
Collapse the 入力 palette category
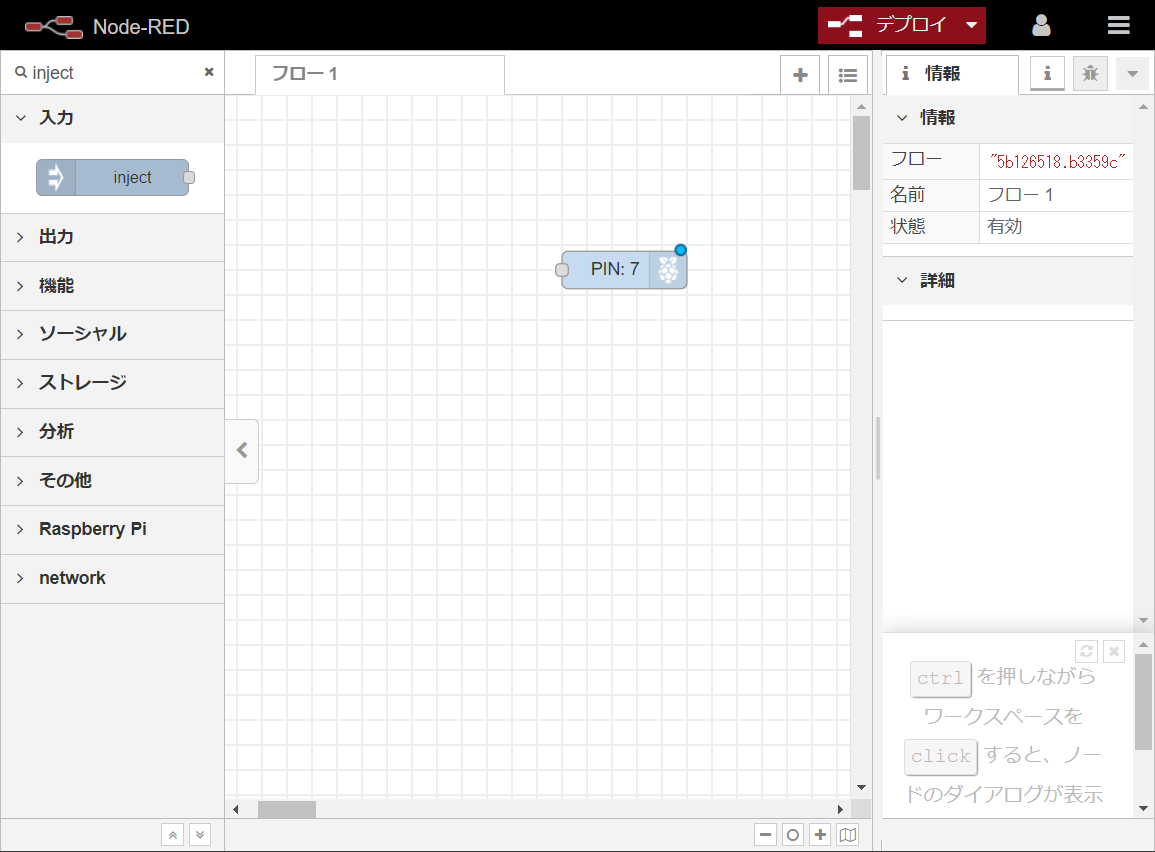click(x=113, y=118)
